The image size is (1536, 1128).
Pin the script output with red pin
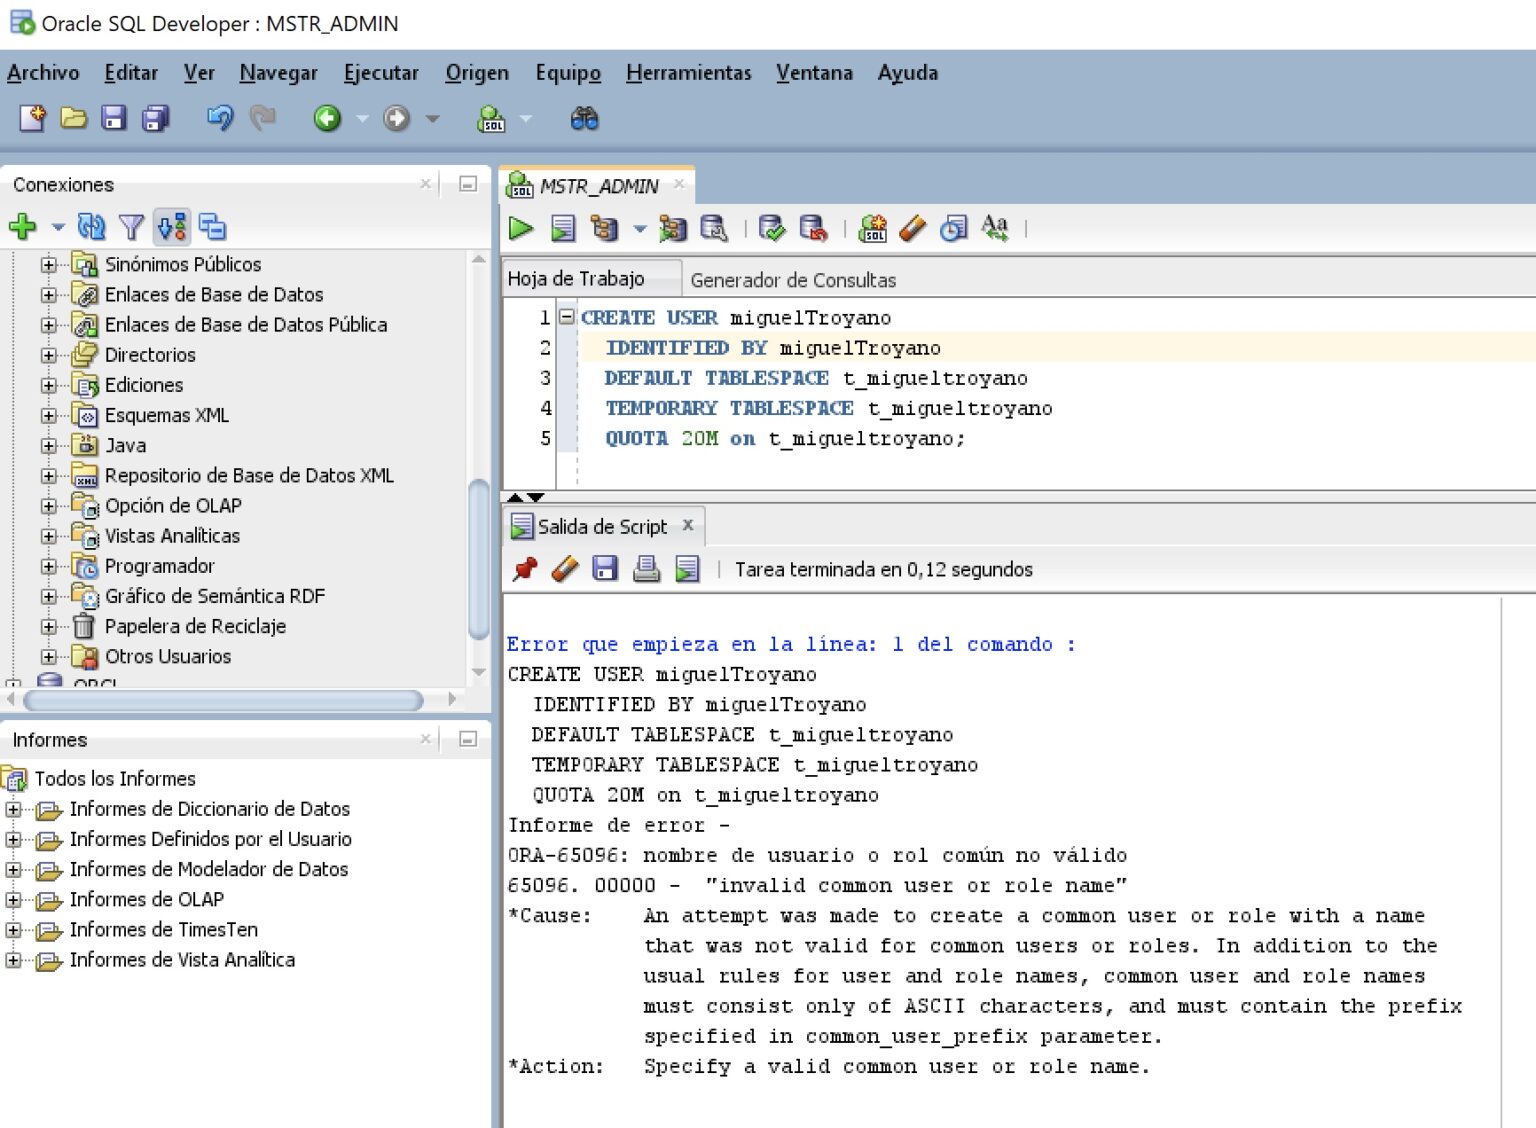(525, 569)
